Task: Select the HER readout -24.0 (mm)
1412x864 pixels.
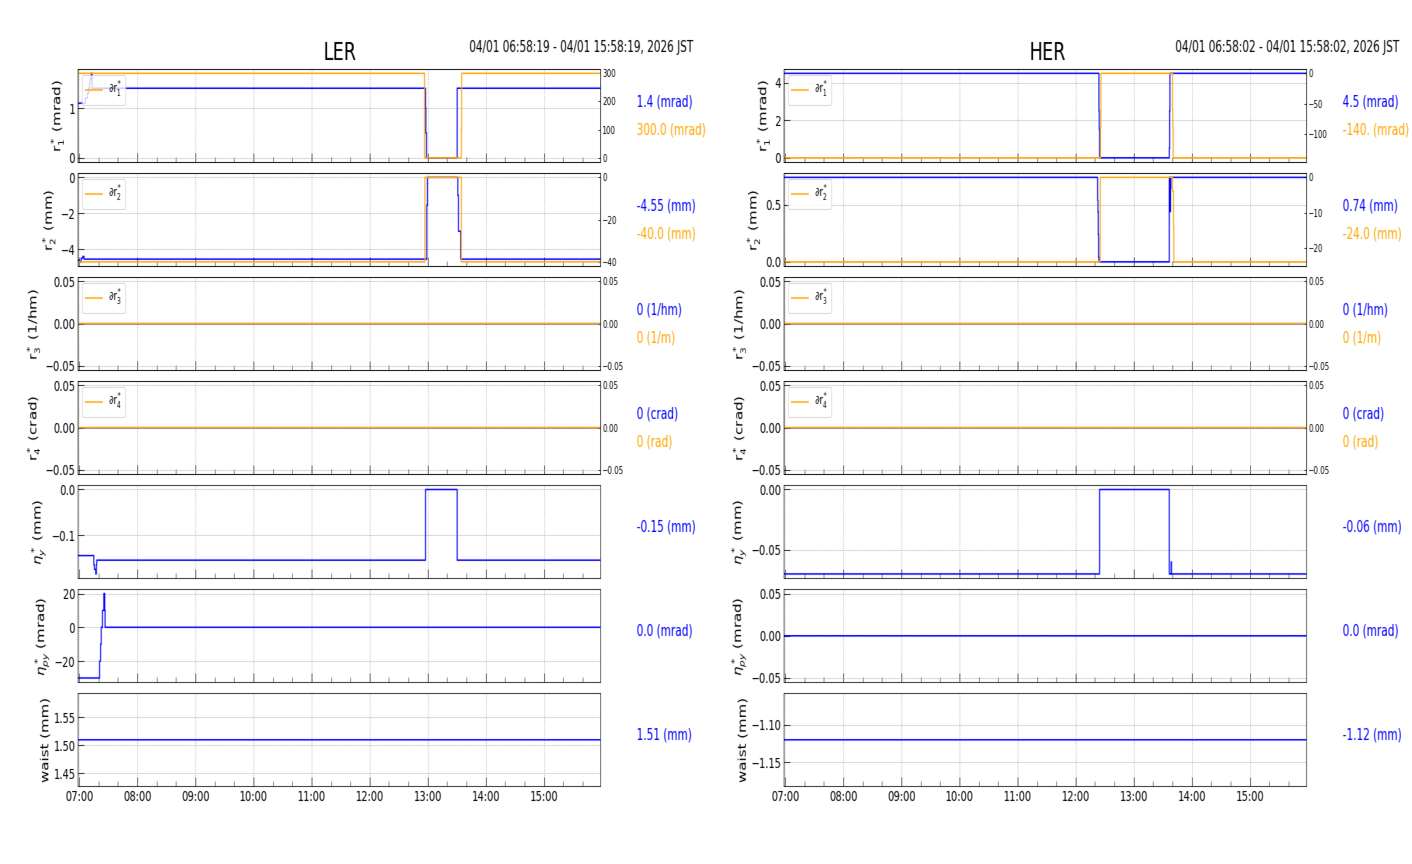Action: pos(1372,234)
